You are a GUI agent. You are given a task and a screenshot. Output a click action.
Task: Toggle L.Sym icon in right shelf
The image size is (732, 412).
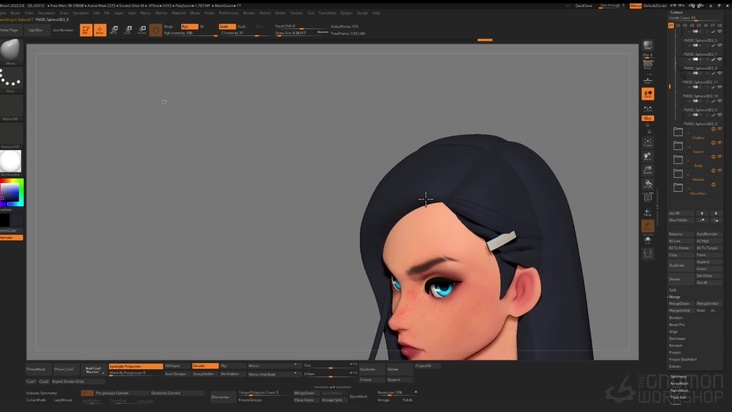pos(648,109)
